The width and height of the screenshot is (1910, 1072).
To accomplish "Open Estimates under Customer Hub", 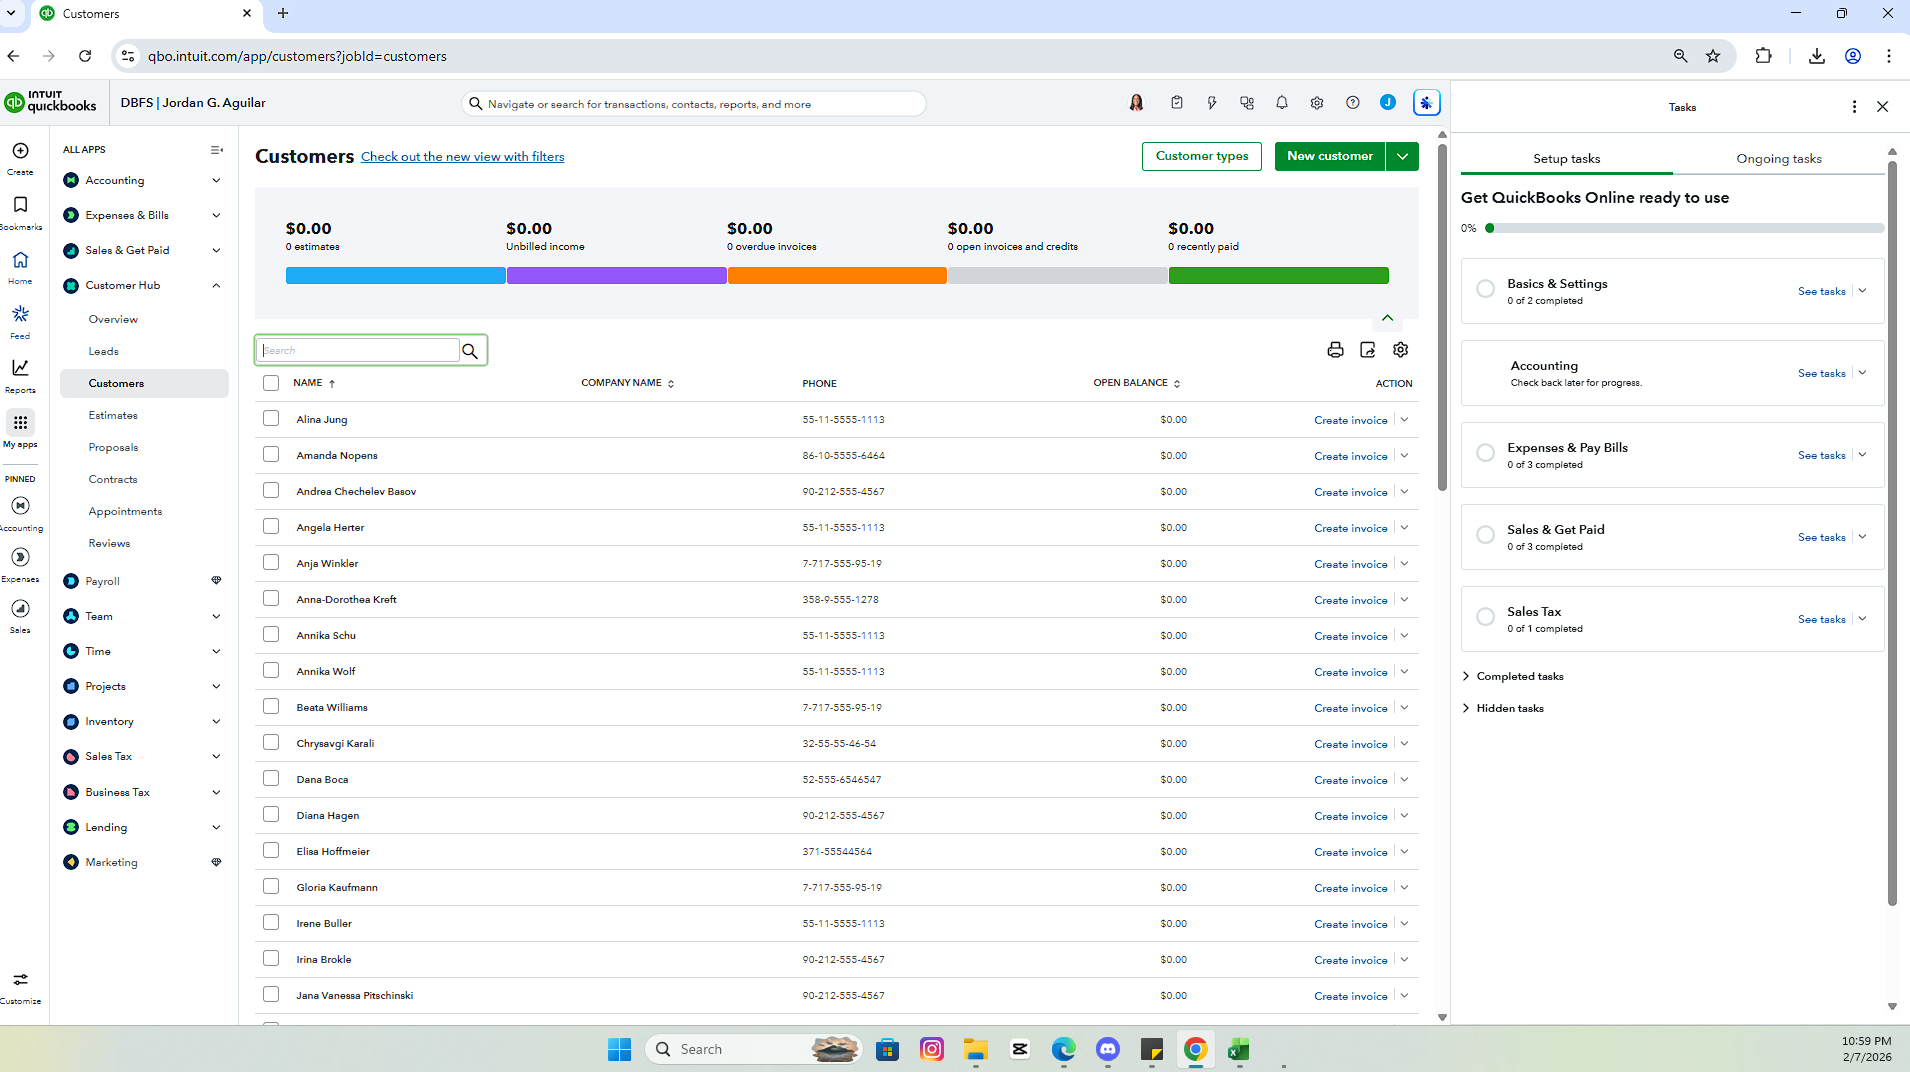I will pyautogui.click(x=113, y=415).
